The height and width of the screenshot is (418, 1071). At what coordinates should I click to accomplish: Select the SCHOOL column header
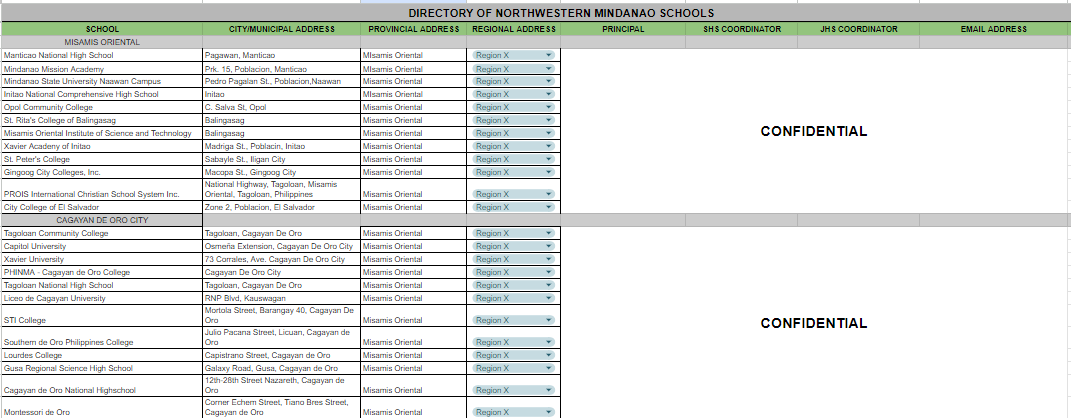tap(102, 29)
